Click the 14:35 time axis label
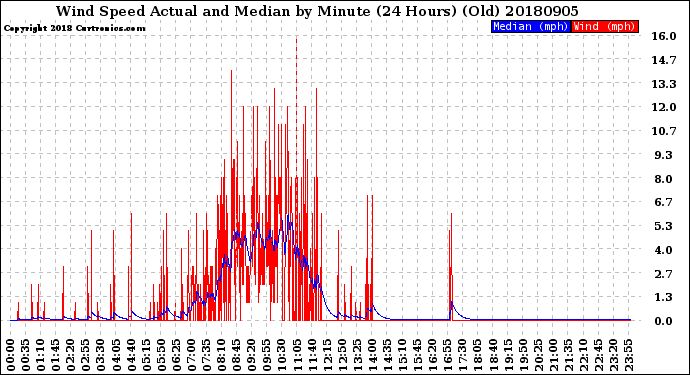The width and height of the screenshot is (690, 375). tap(388, 355)
